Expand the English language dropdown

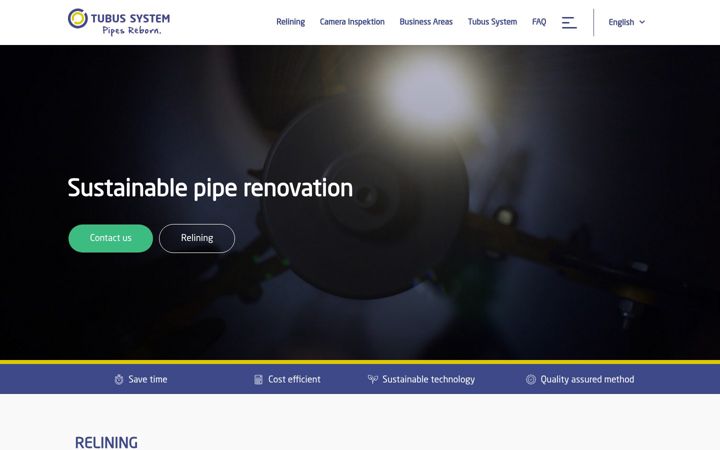[626, 22]
